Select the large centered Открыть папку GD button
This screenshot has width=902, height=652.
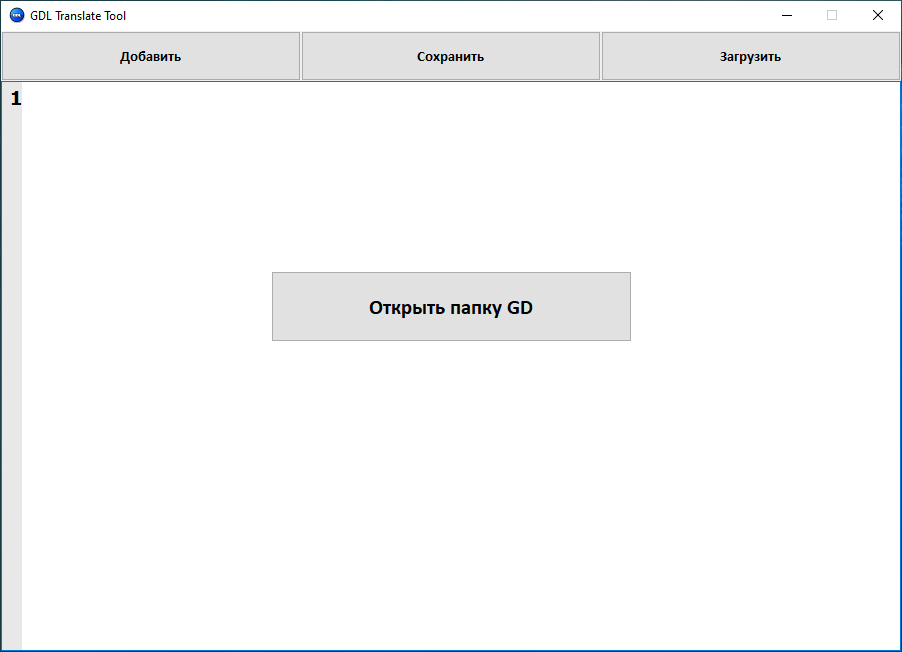451,307
